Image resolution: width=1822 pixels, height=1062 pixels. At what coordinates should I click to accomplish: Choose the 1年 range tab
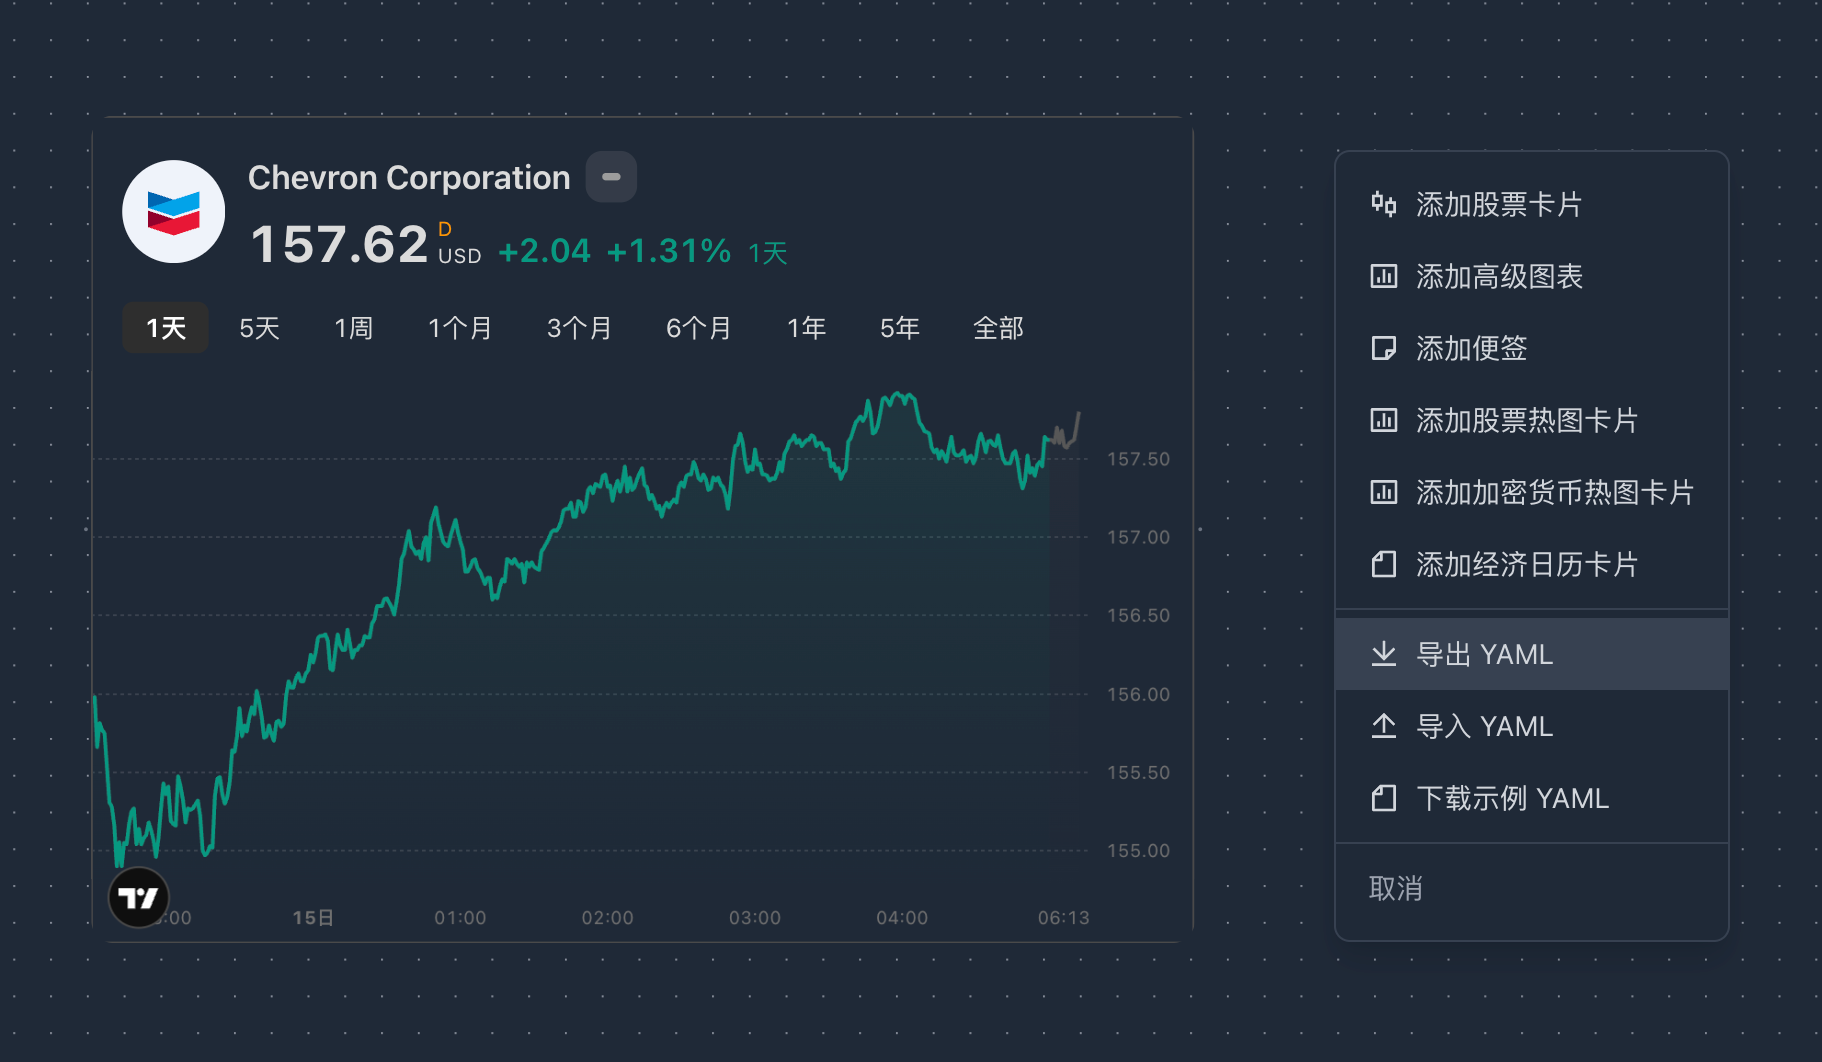[806, 328]
